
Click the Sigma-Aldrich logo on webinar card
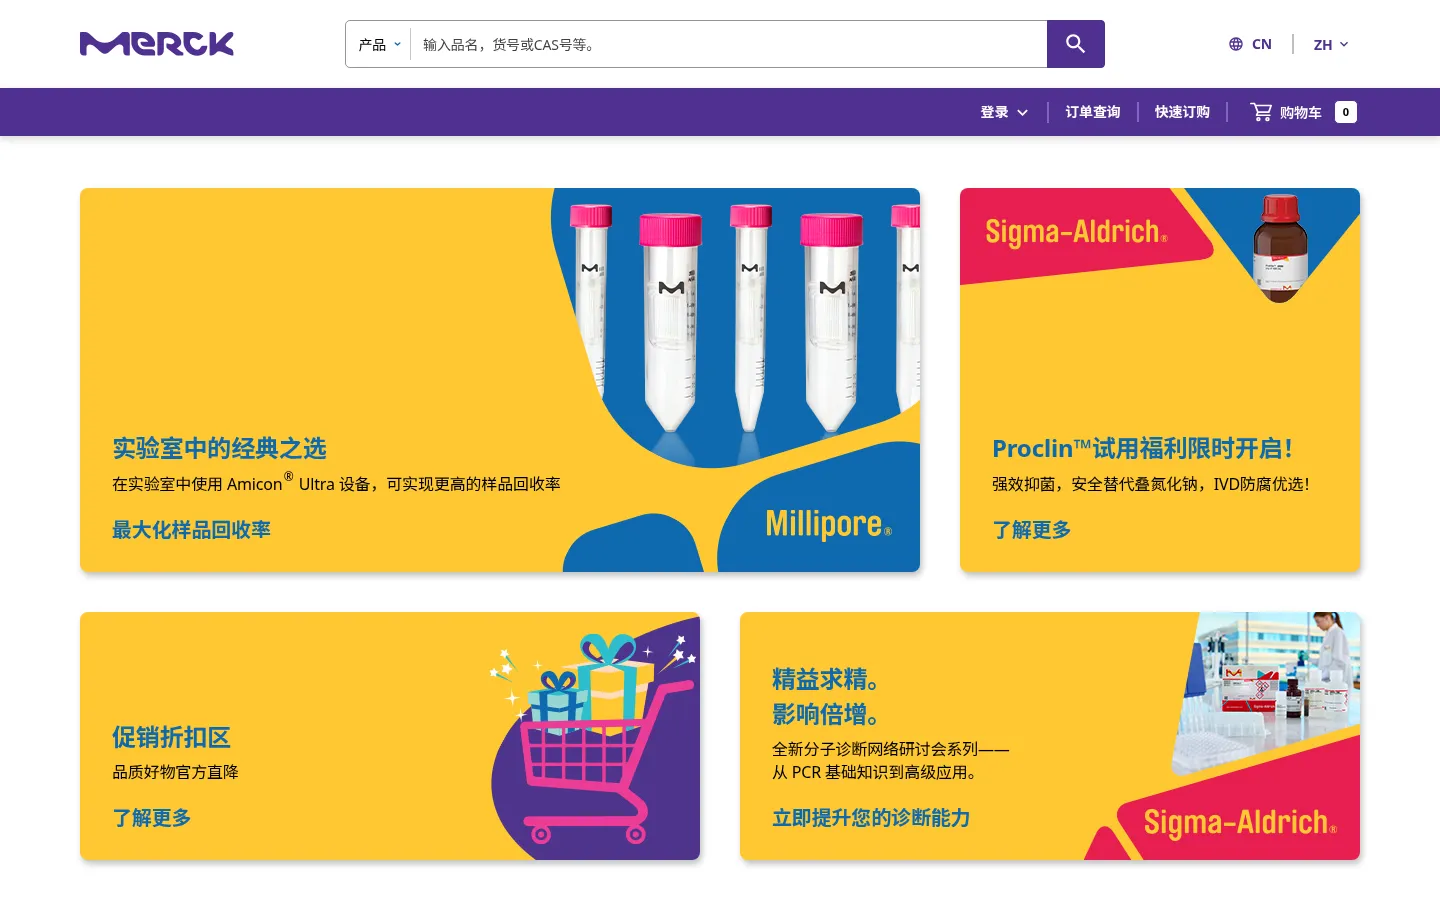click(1239, 822)
